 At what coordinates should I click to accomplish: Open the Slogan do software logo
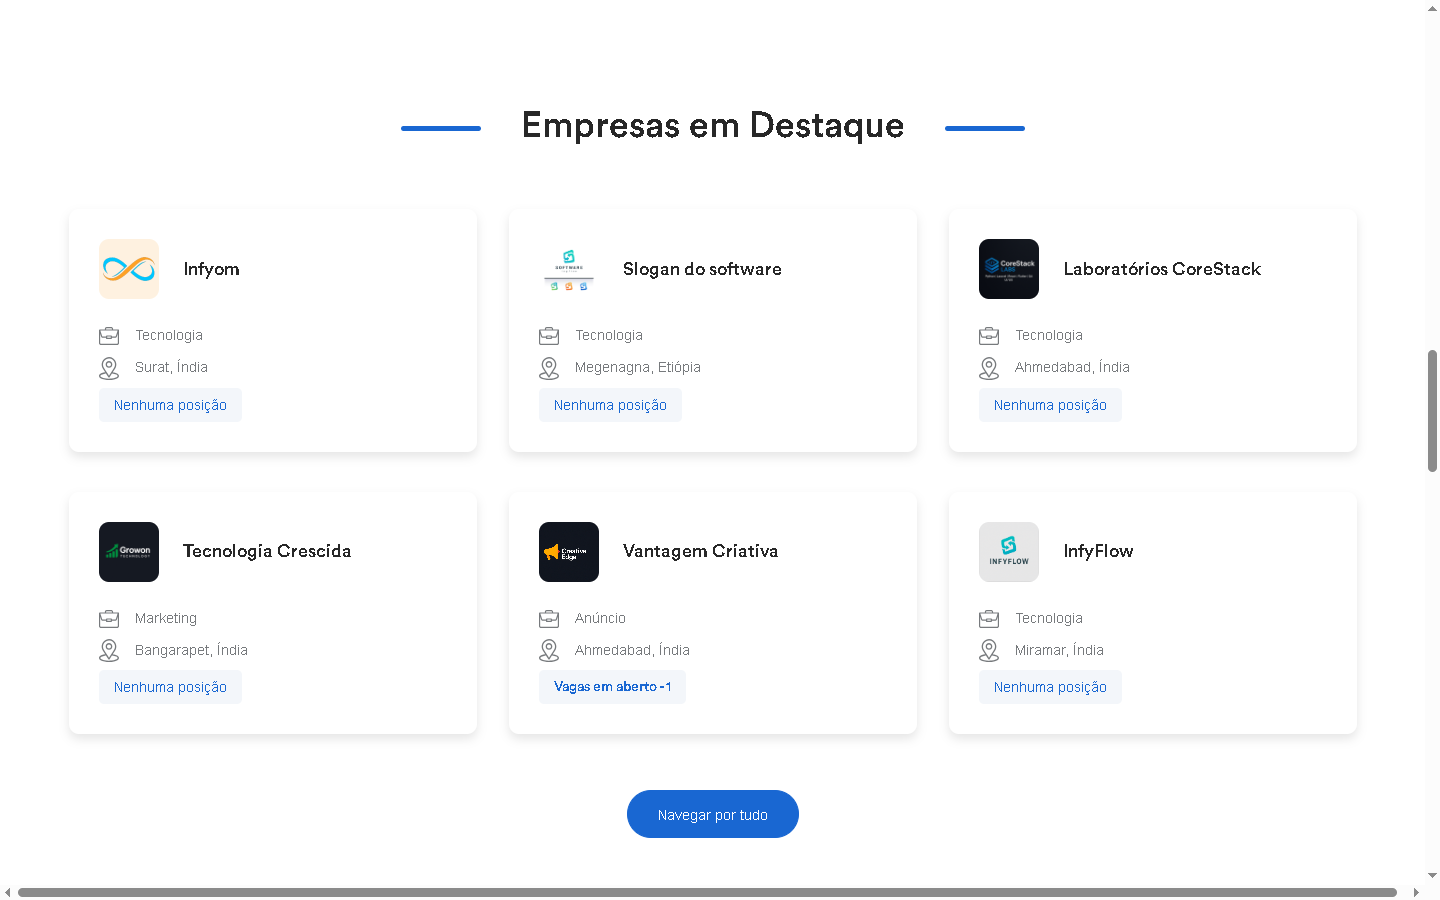click(x=569, y=269)
